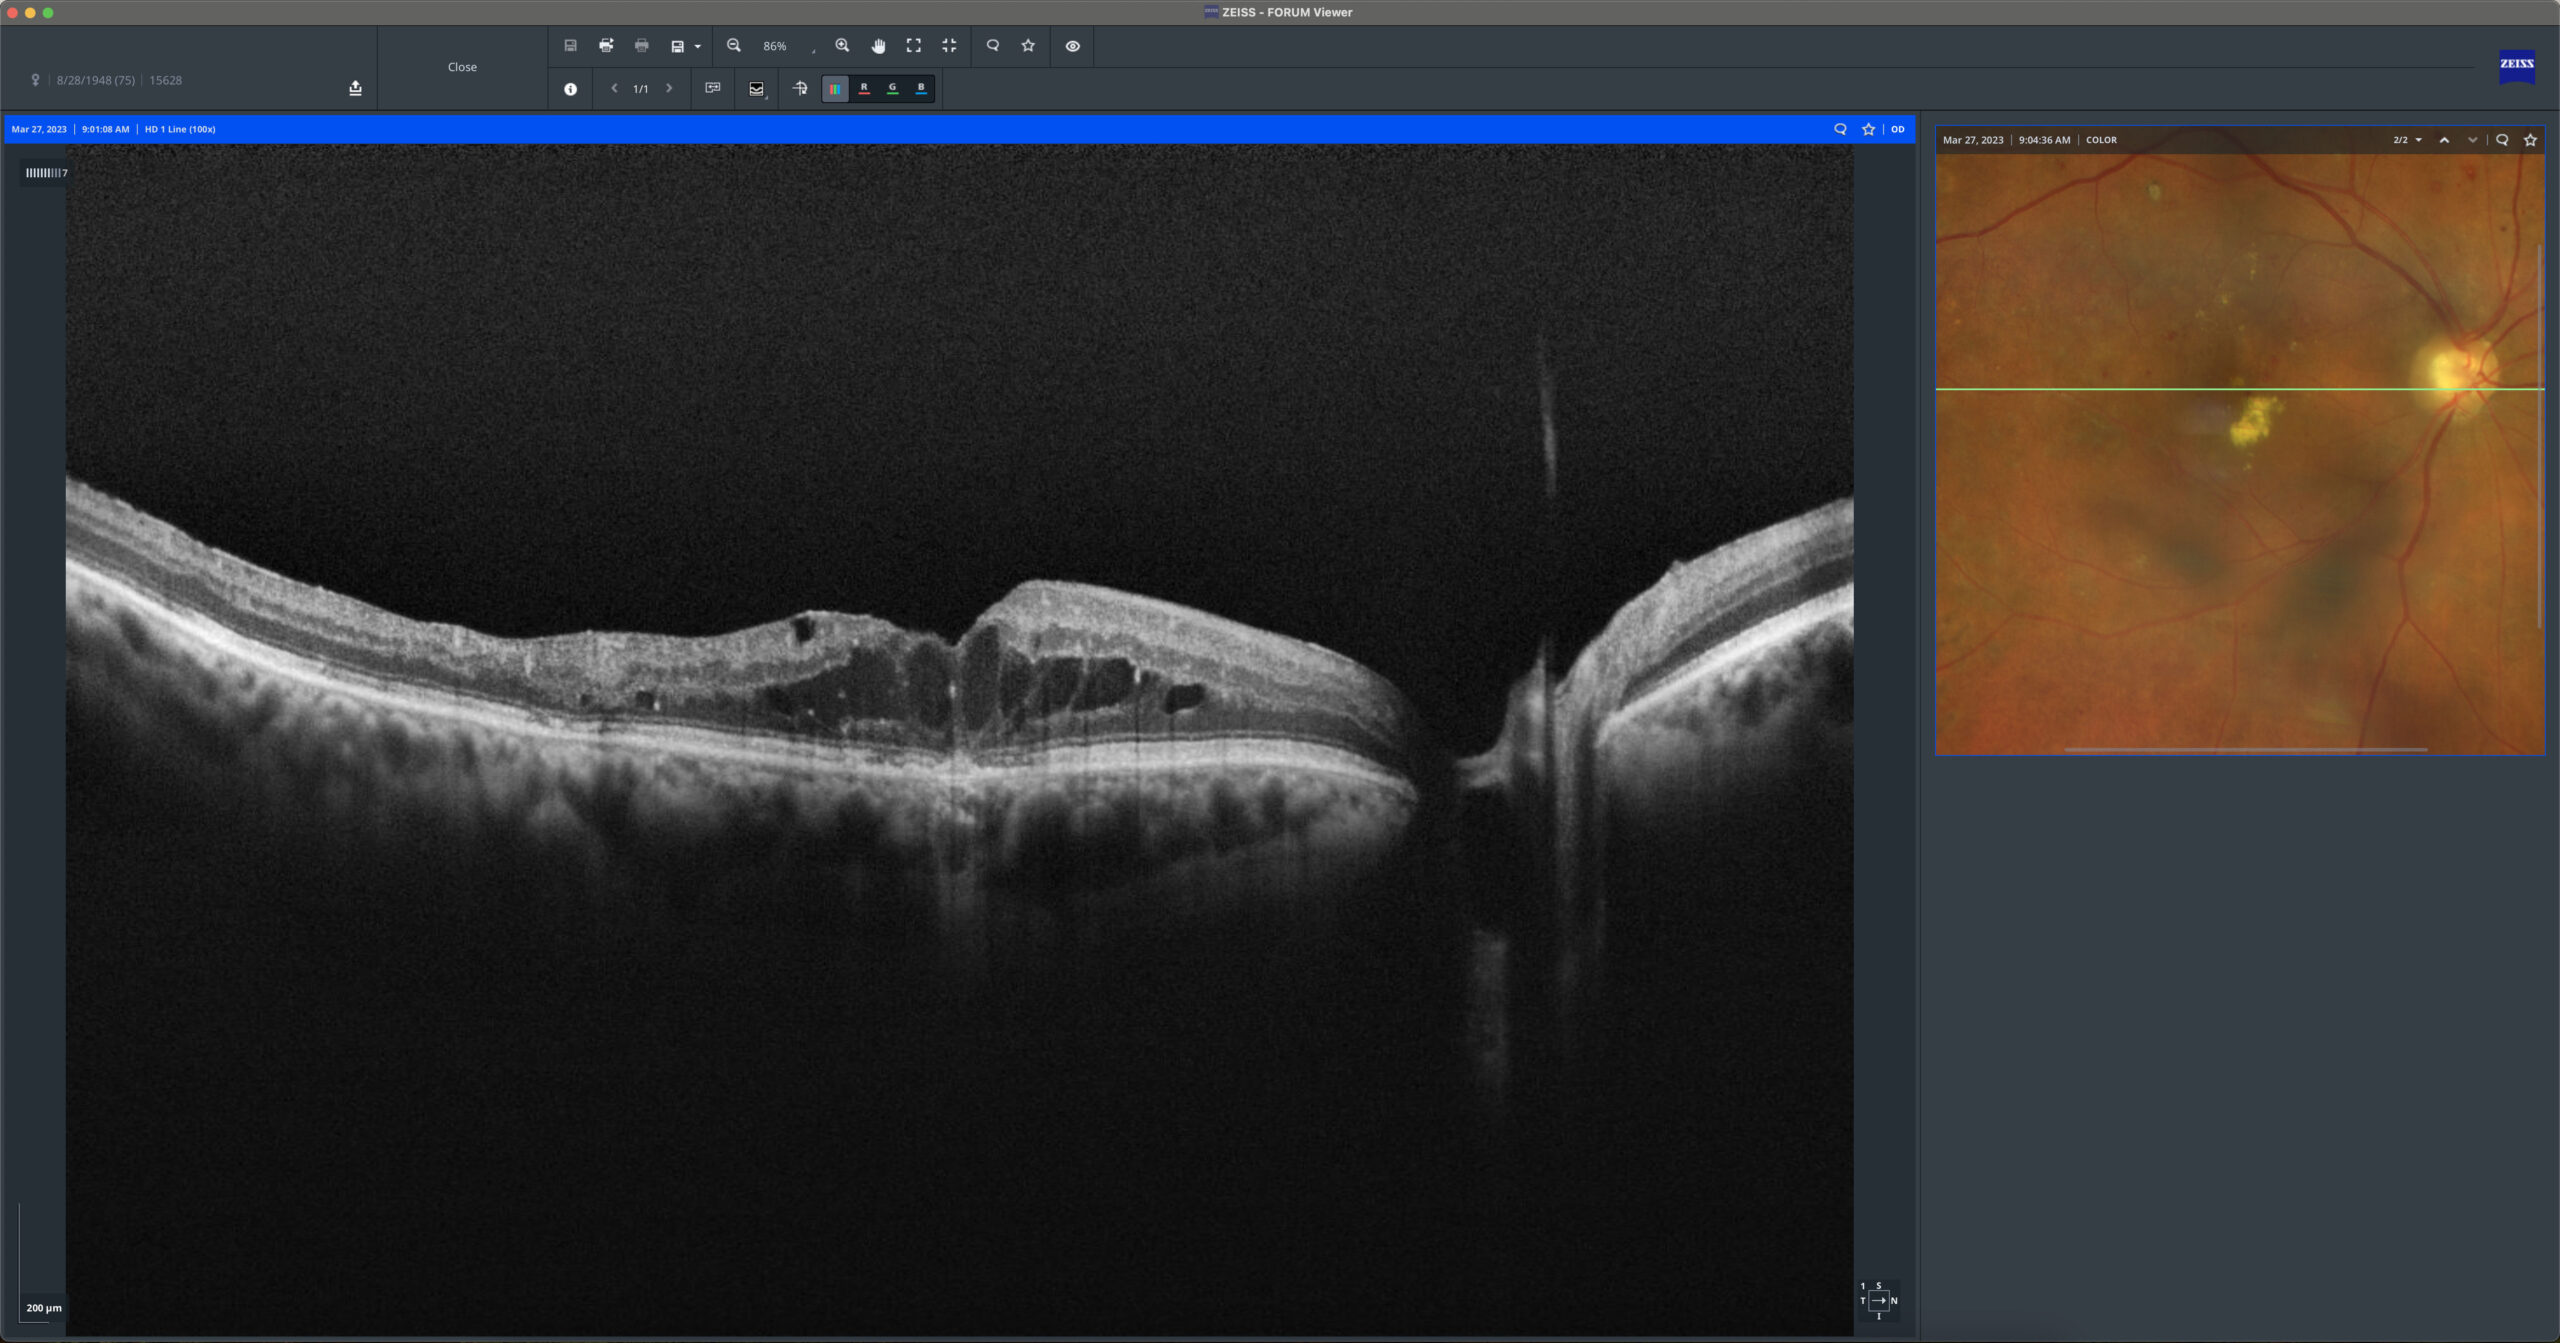The image size is (2560, 1343).
Task: Open the save options dropdown arrow
Action: [697, 47]
